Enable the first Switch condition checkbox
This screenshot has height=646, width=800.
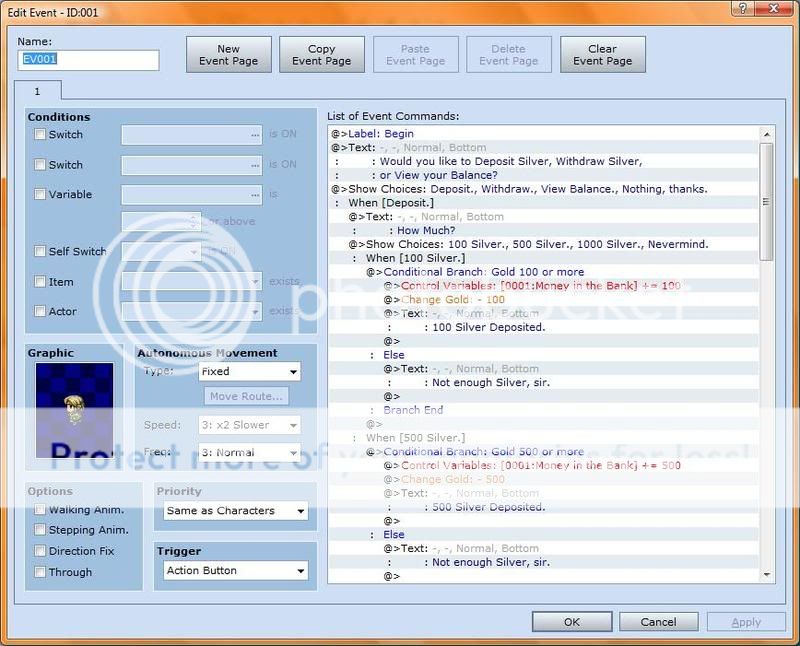coord(40,135)
